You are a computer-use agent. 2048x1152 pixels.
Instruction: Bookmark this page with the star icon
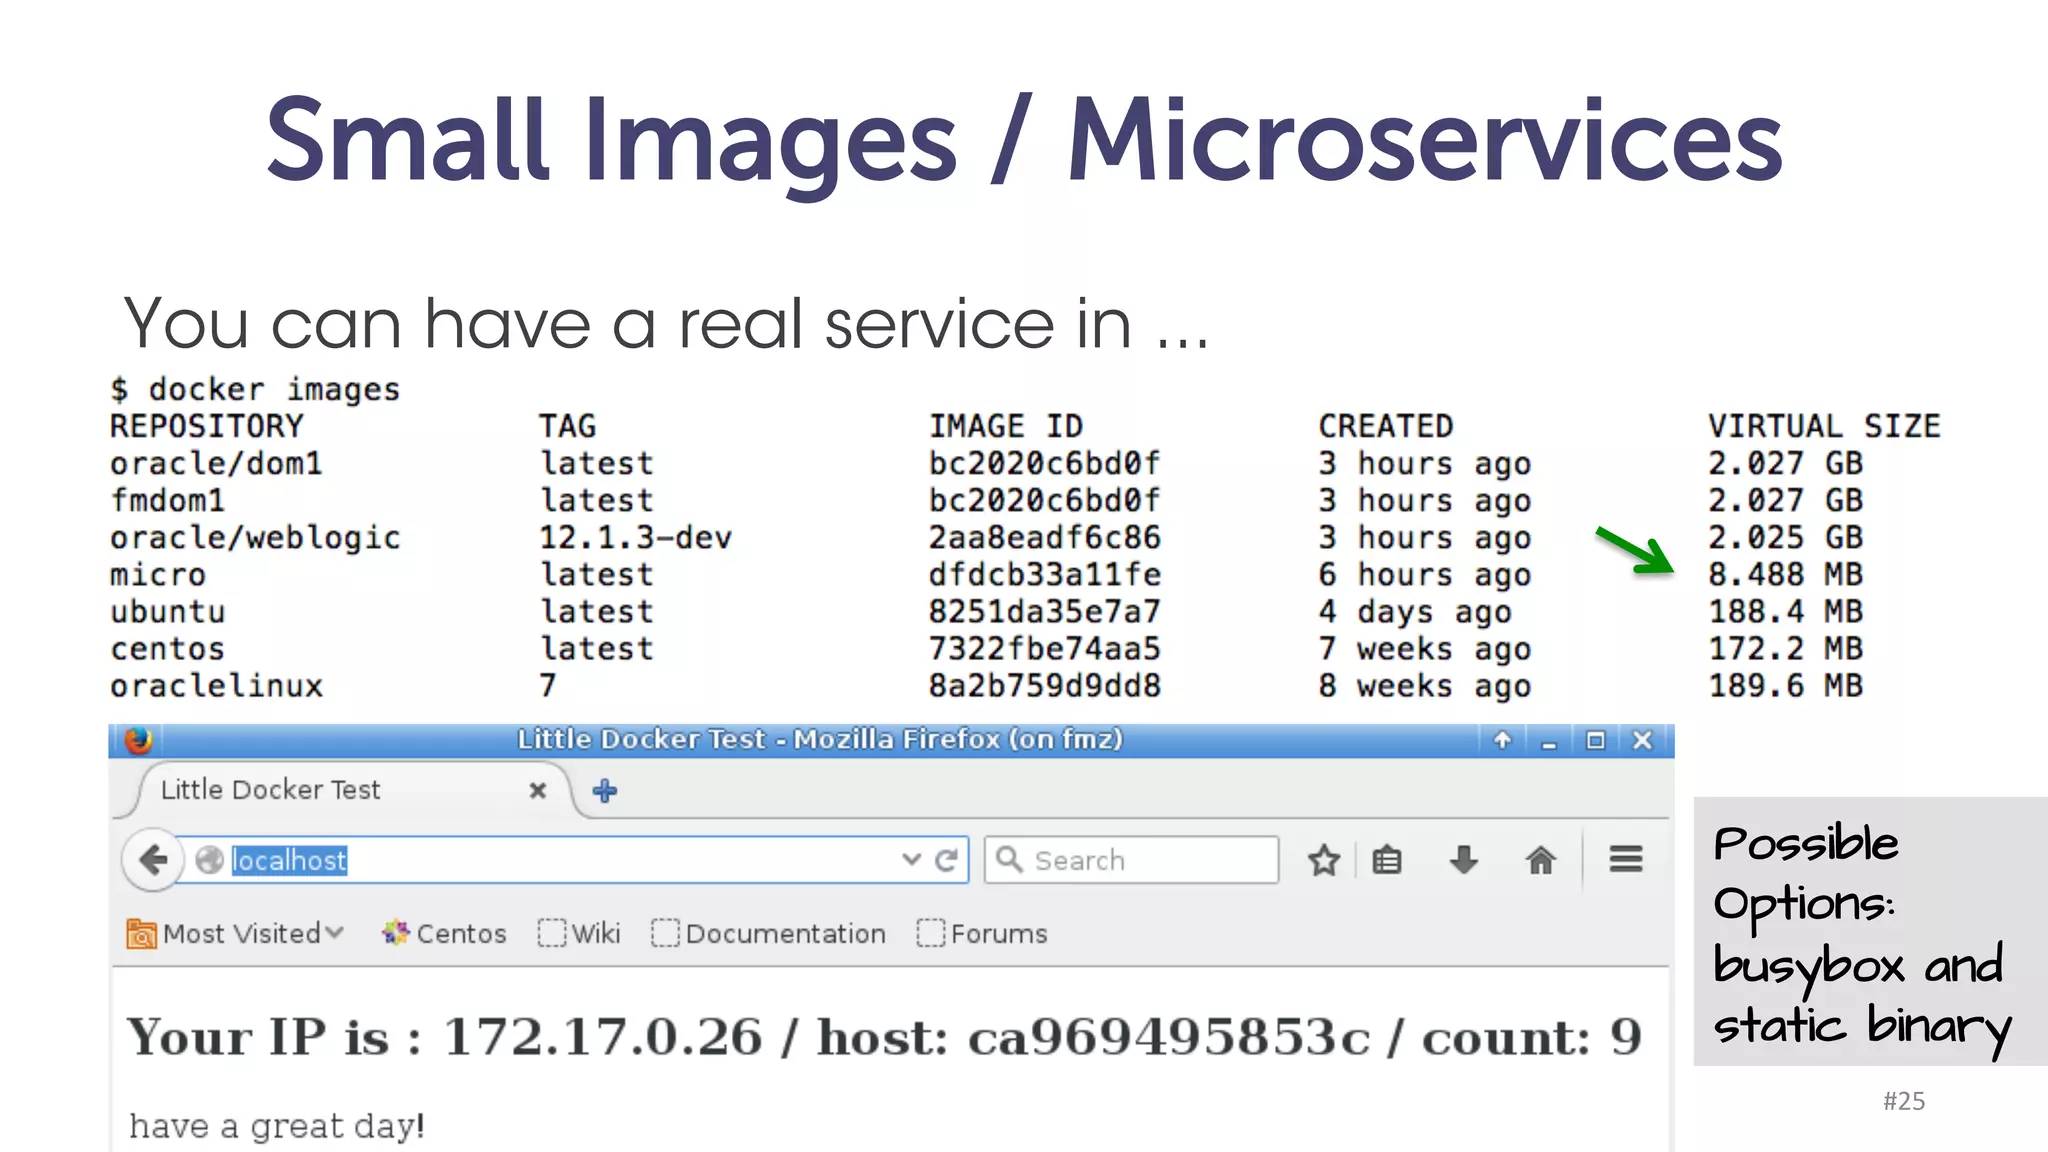[1324, 860]
